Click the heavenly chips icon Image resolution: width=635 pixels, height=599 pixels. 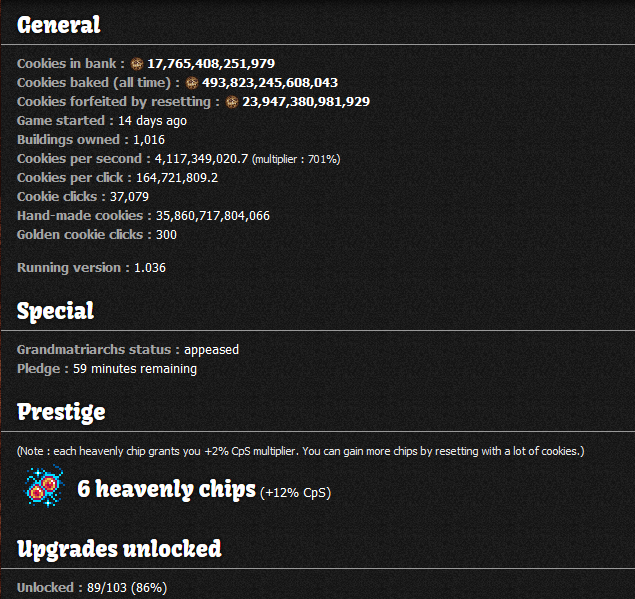tap(45, 486)
